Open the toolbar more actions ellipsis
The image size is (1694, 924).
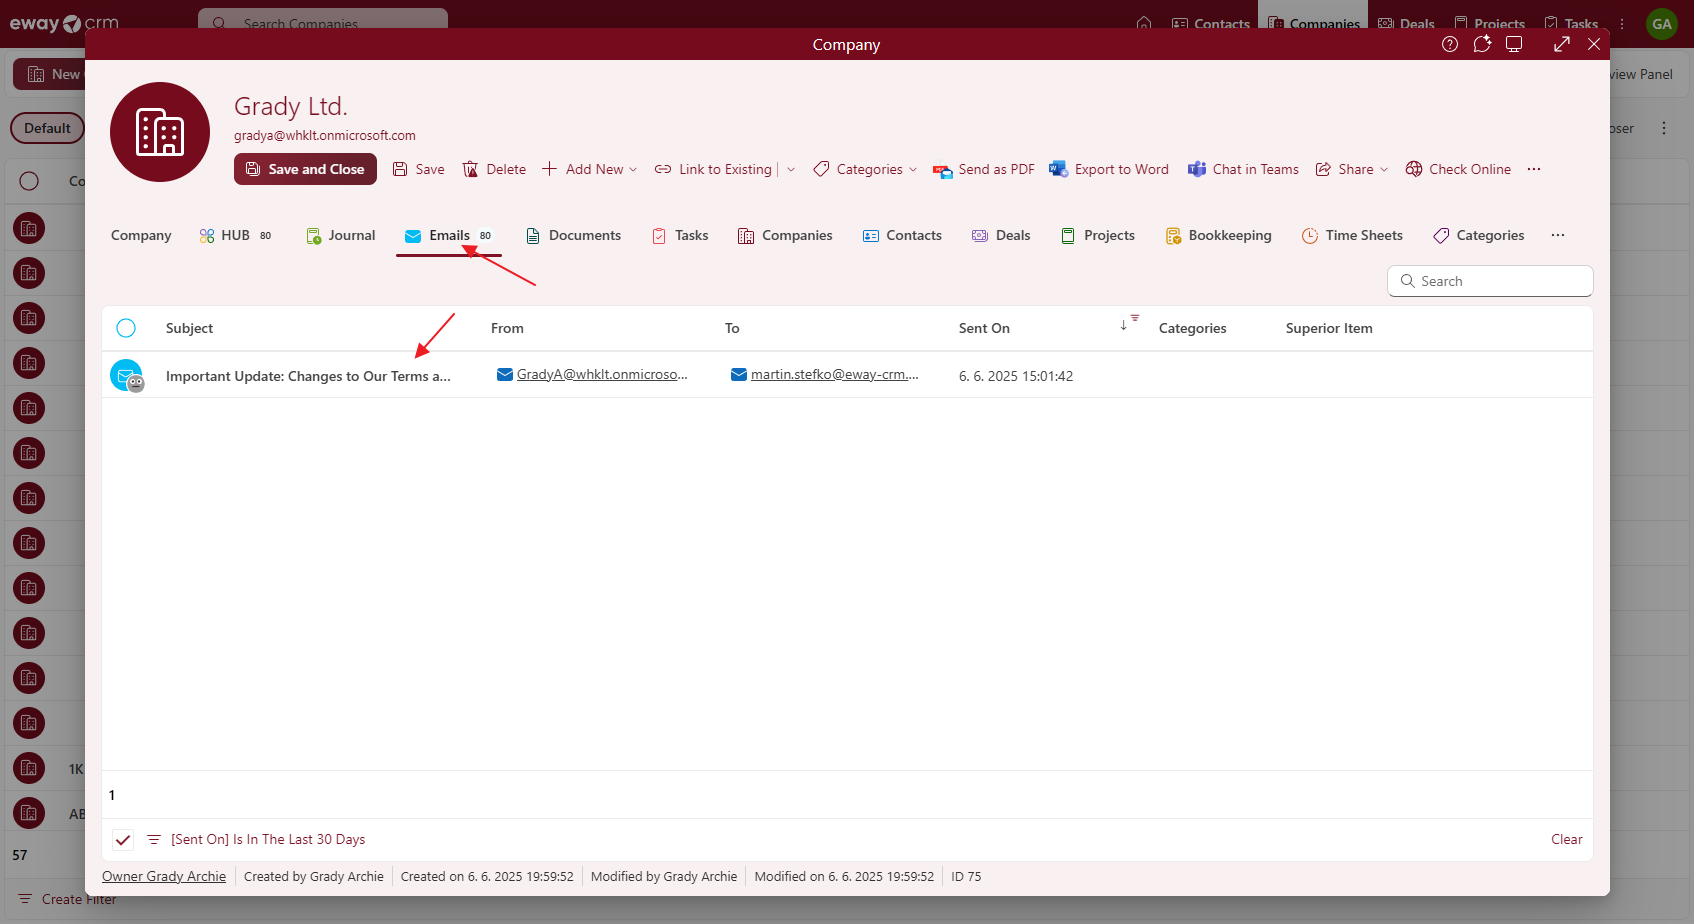(1534, 169)
